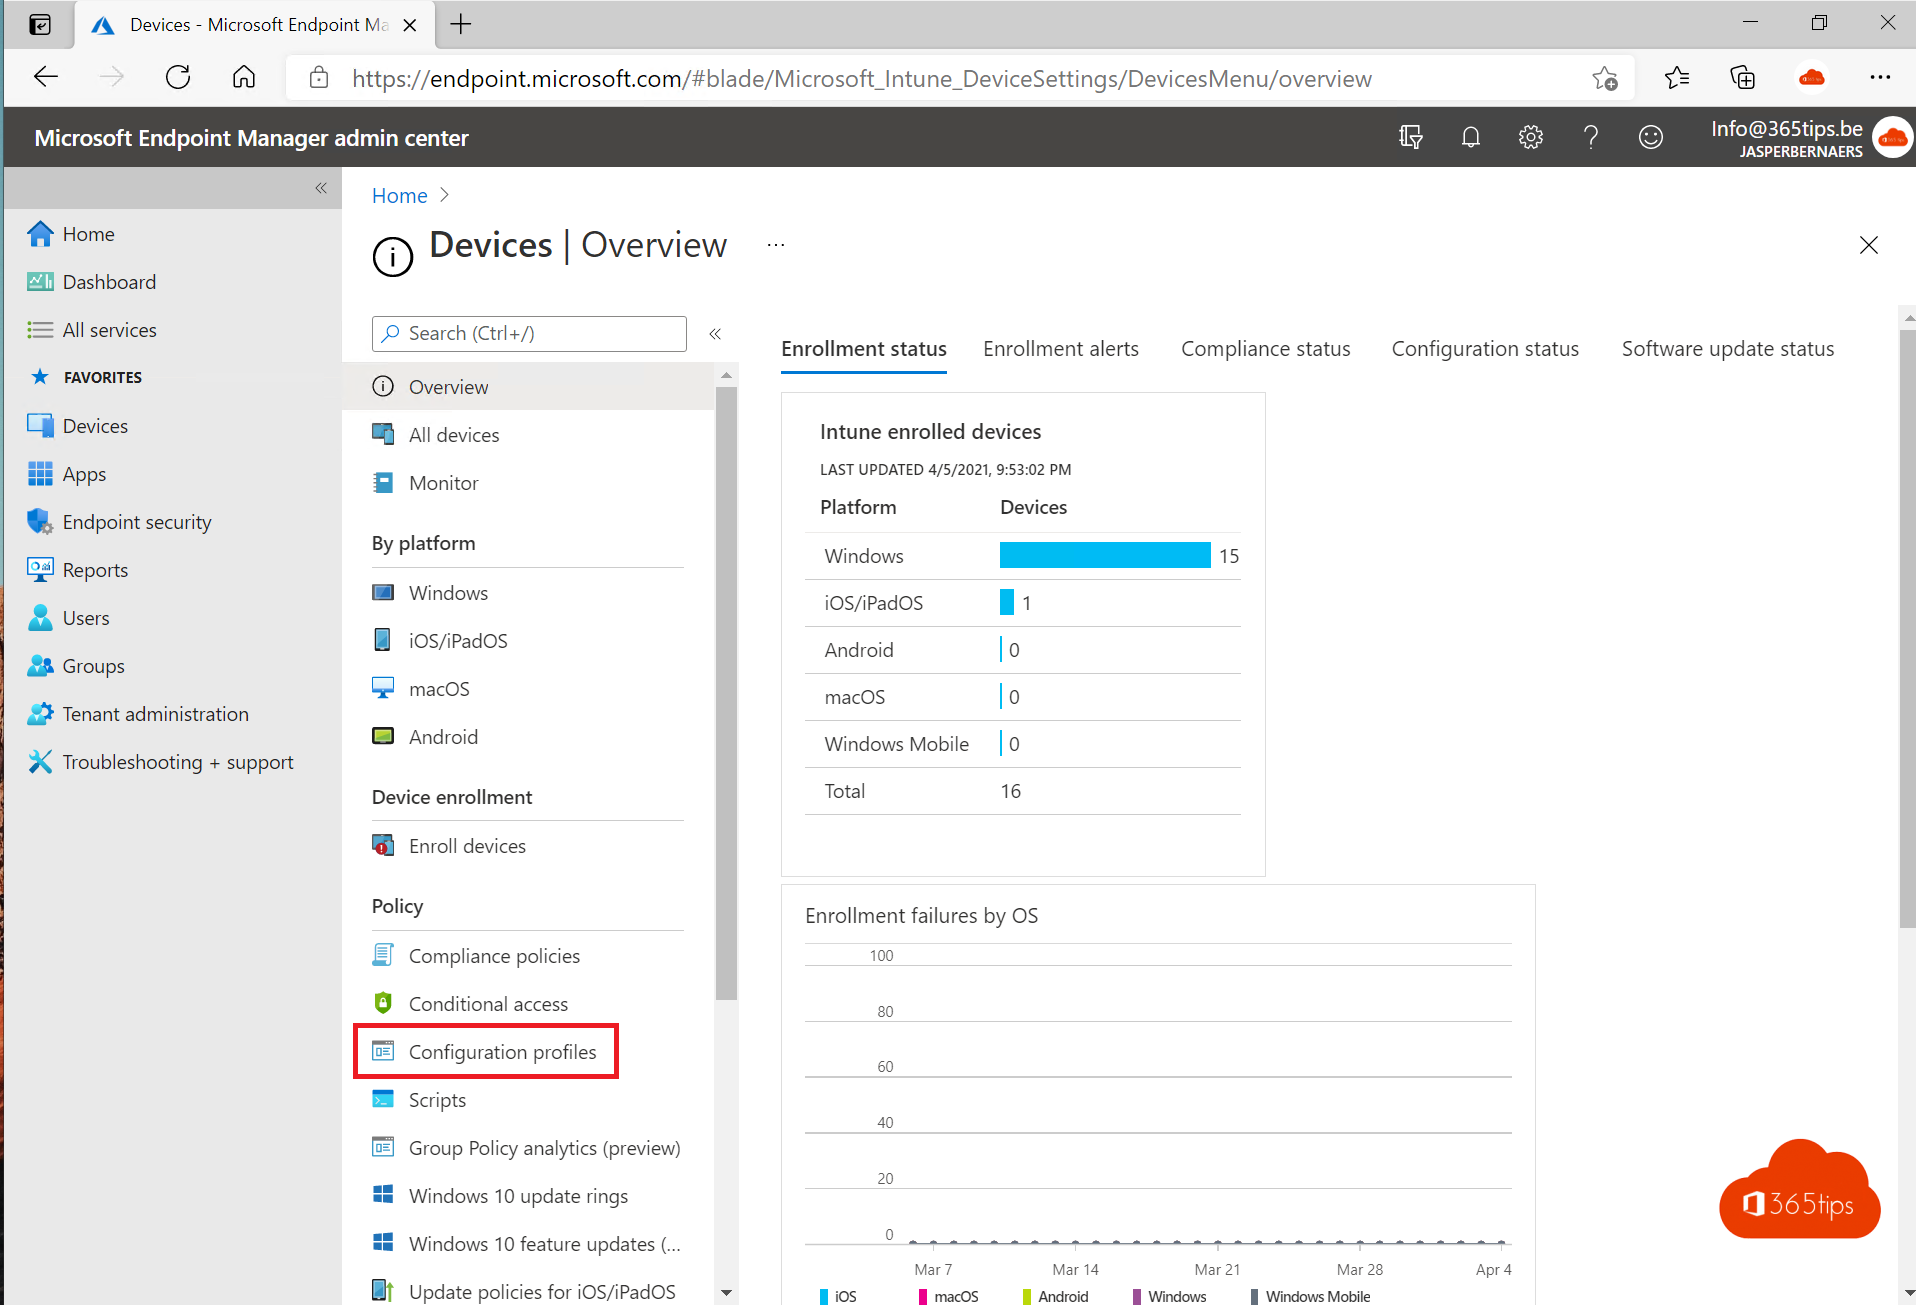Screen dimensions: 1916x1305
Task: Switch to the Enrollment alerts tab
Action: coord(1061,348)
